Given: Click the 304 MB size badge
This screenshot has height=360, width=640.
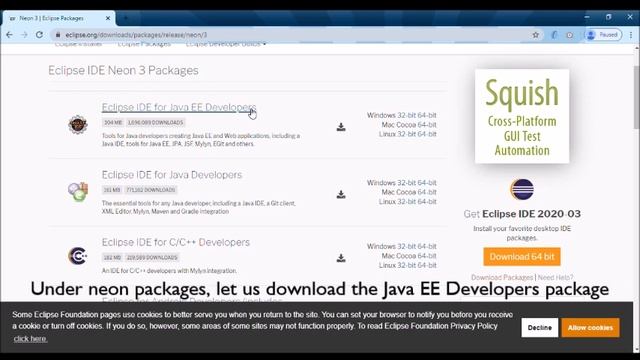Looking at the screenshot, I should pyautogui.click(x=113, y=122).
